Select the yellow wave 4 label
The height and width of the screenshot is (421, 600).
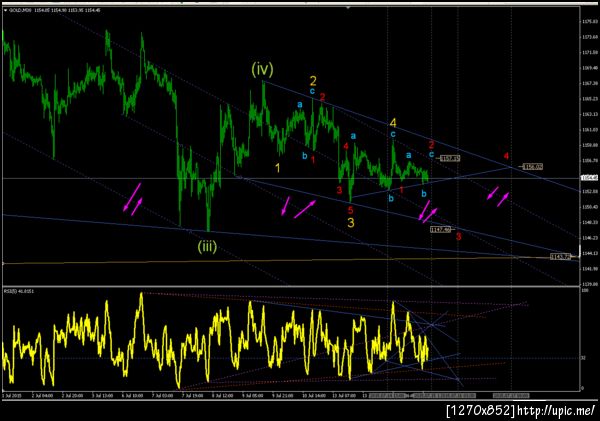[393, 123]
